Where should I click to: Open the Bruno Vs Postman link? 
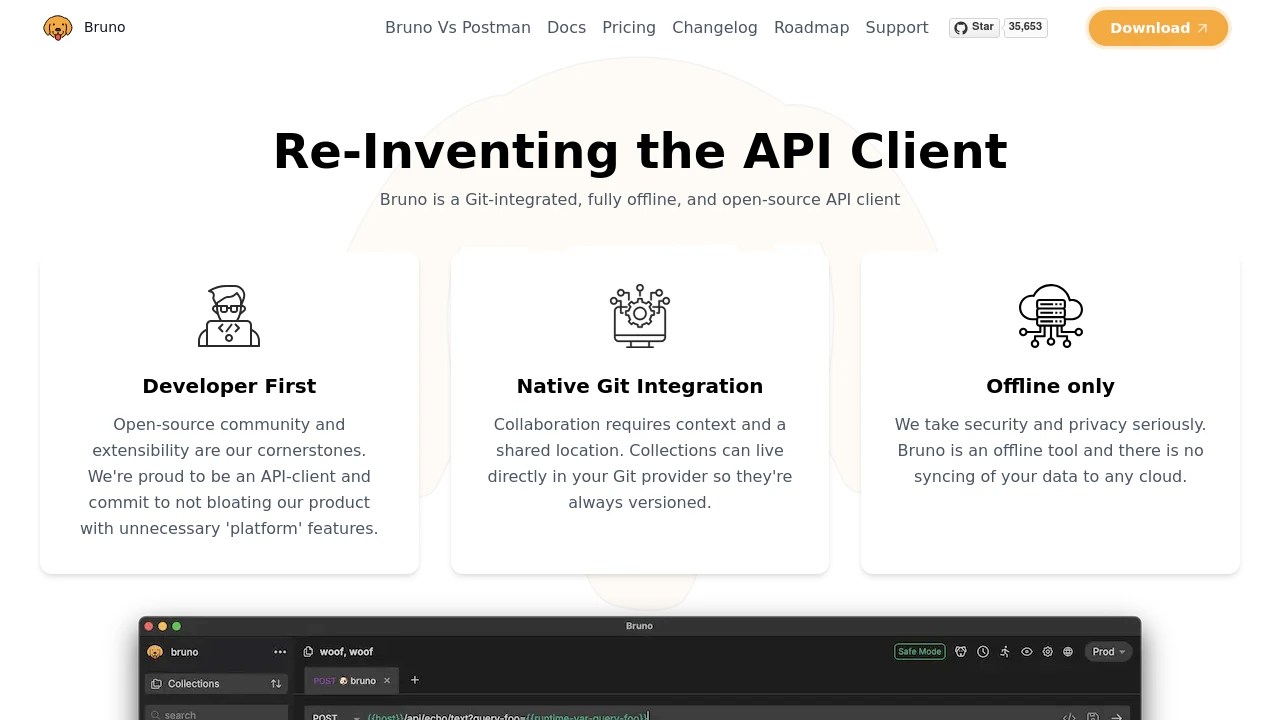coord(458,27)
